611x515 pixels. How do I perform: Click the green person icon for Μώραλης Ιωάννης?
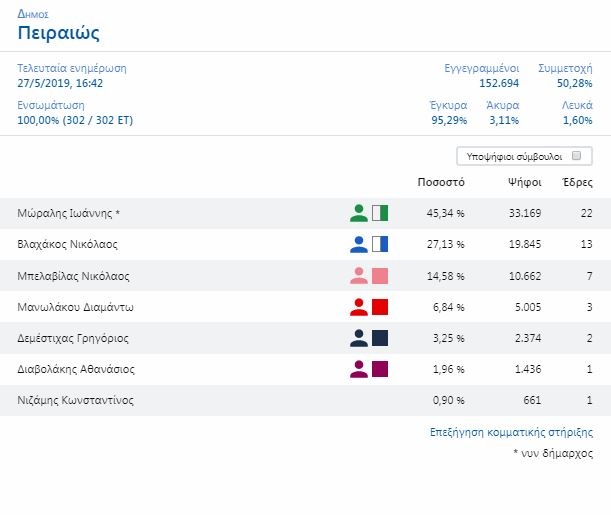tap(358, 213)
